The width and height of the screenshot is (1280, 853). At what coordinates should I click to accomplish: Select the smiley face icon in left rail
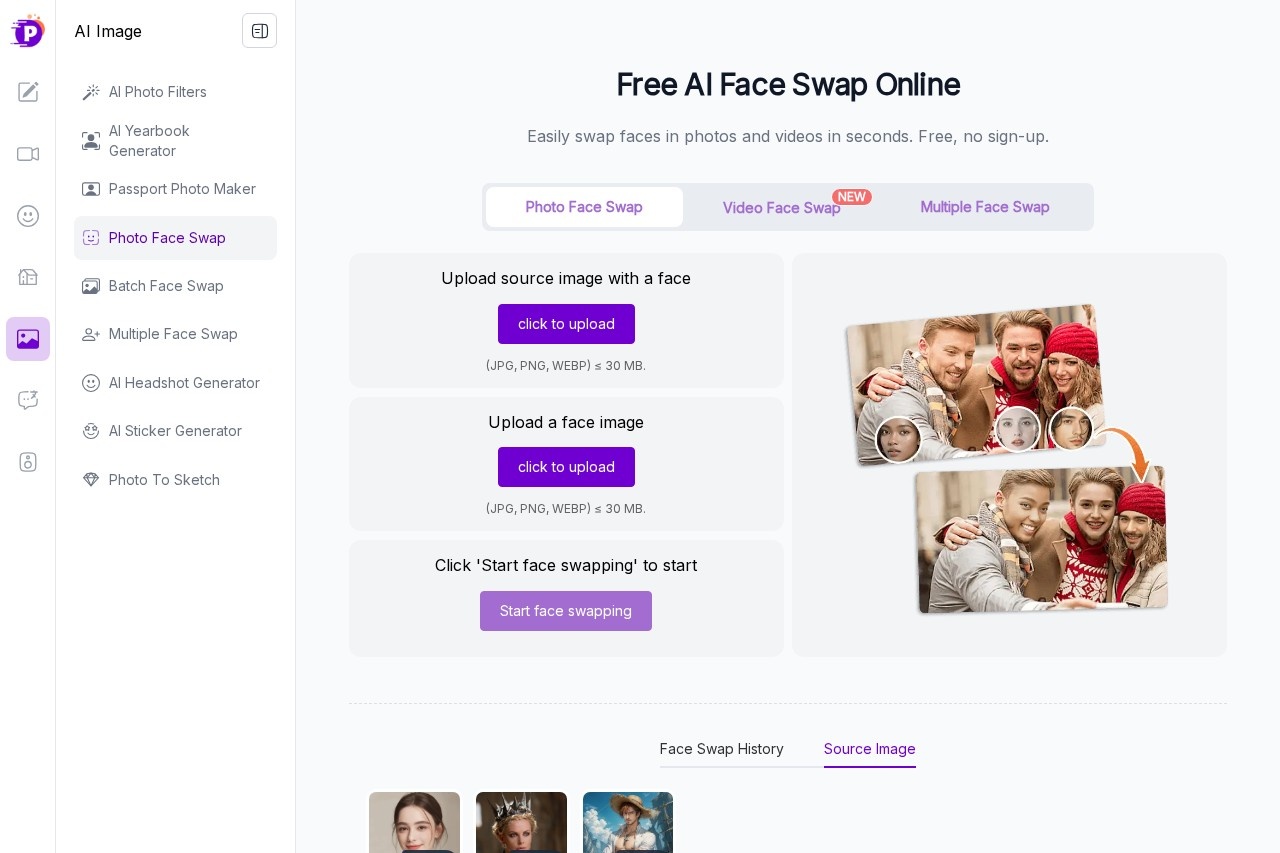pos(28,216)
